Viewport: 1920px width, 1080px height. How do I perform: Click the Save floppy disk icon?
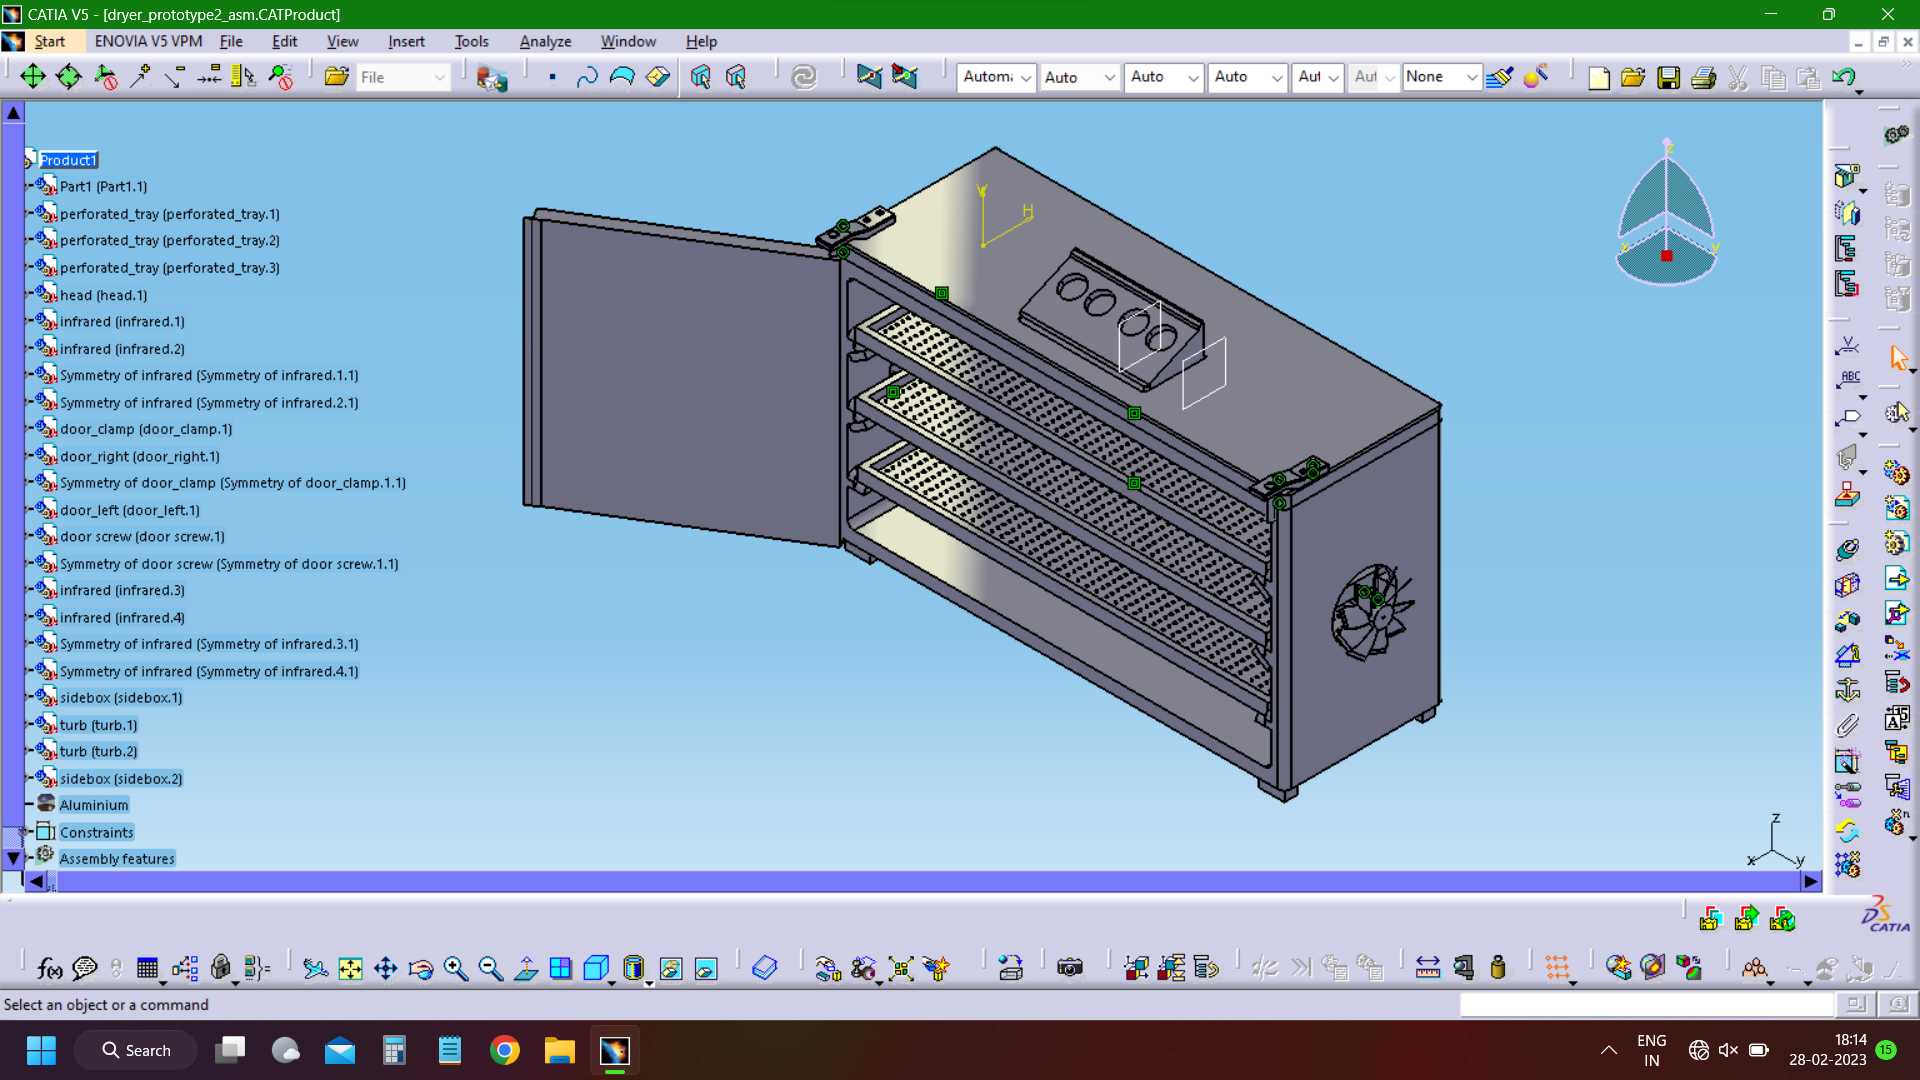point(1668,77)
